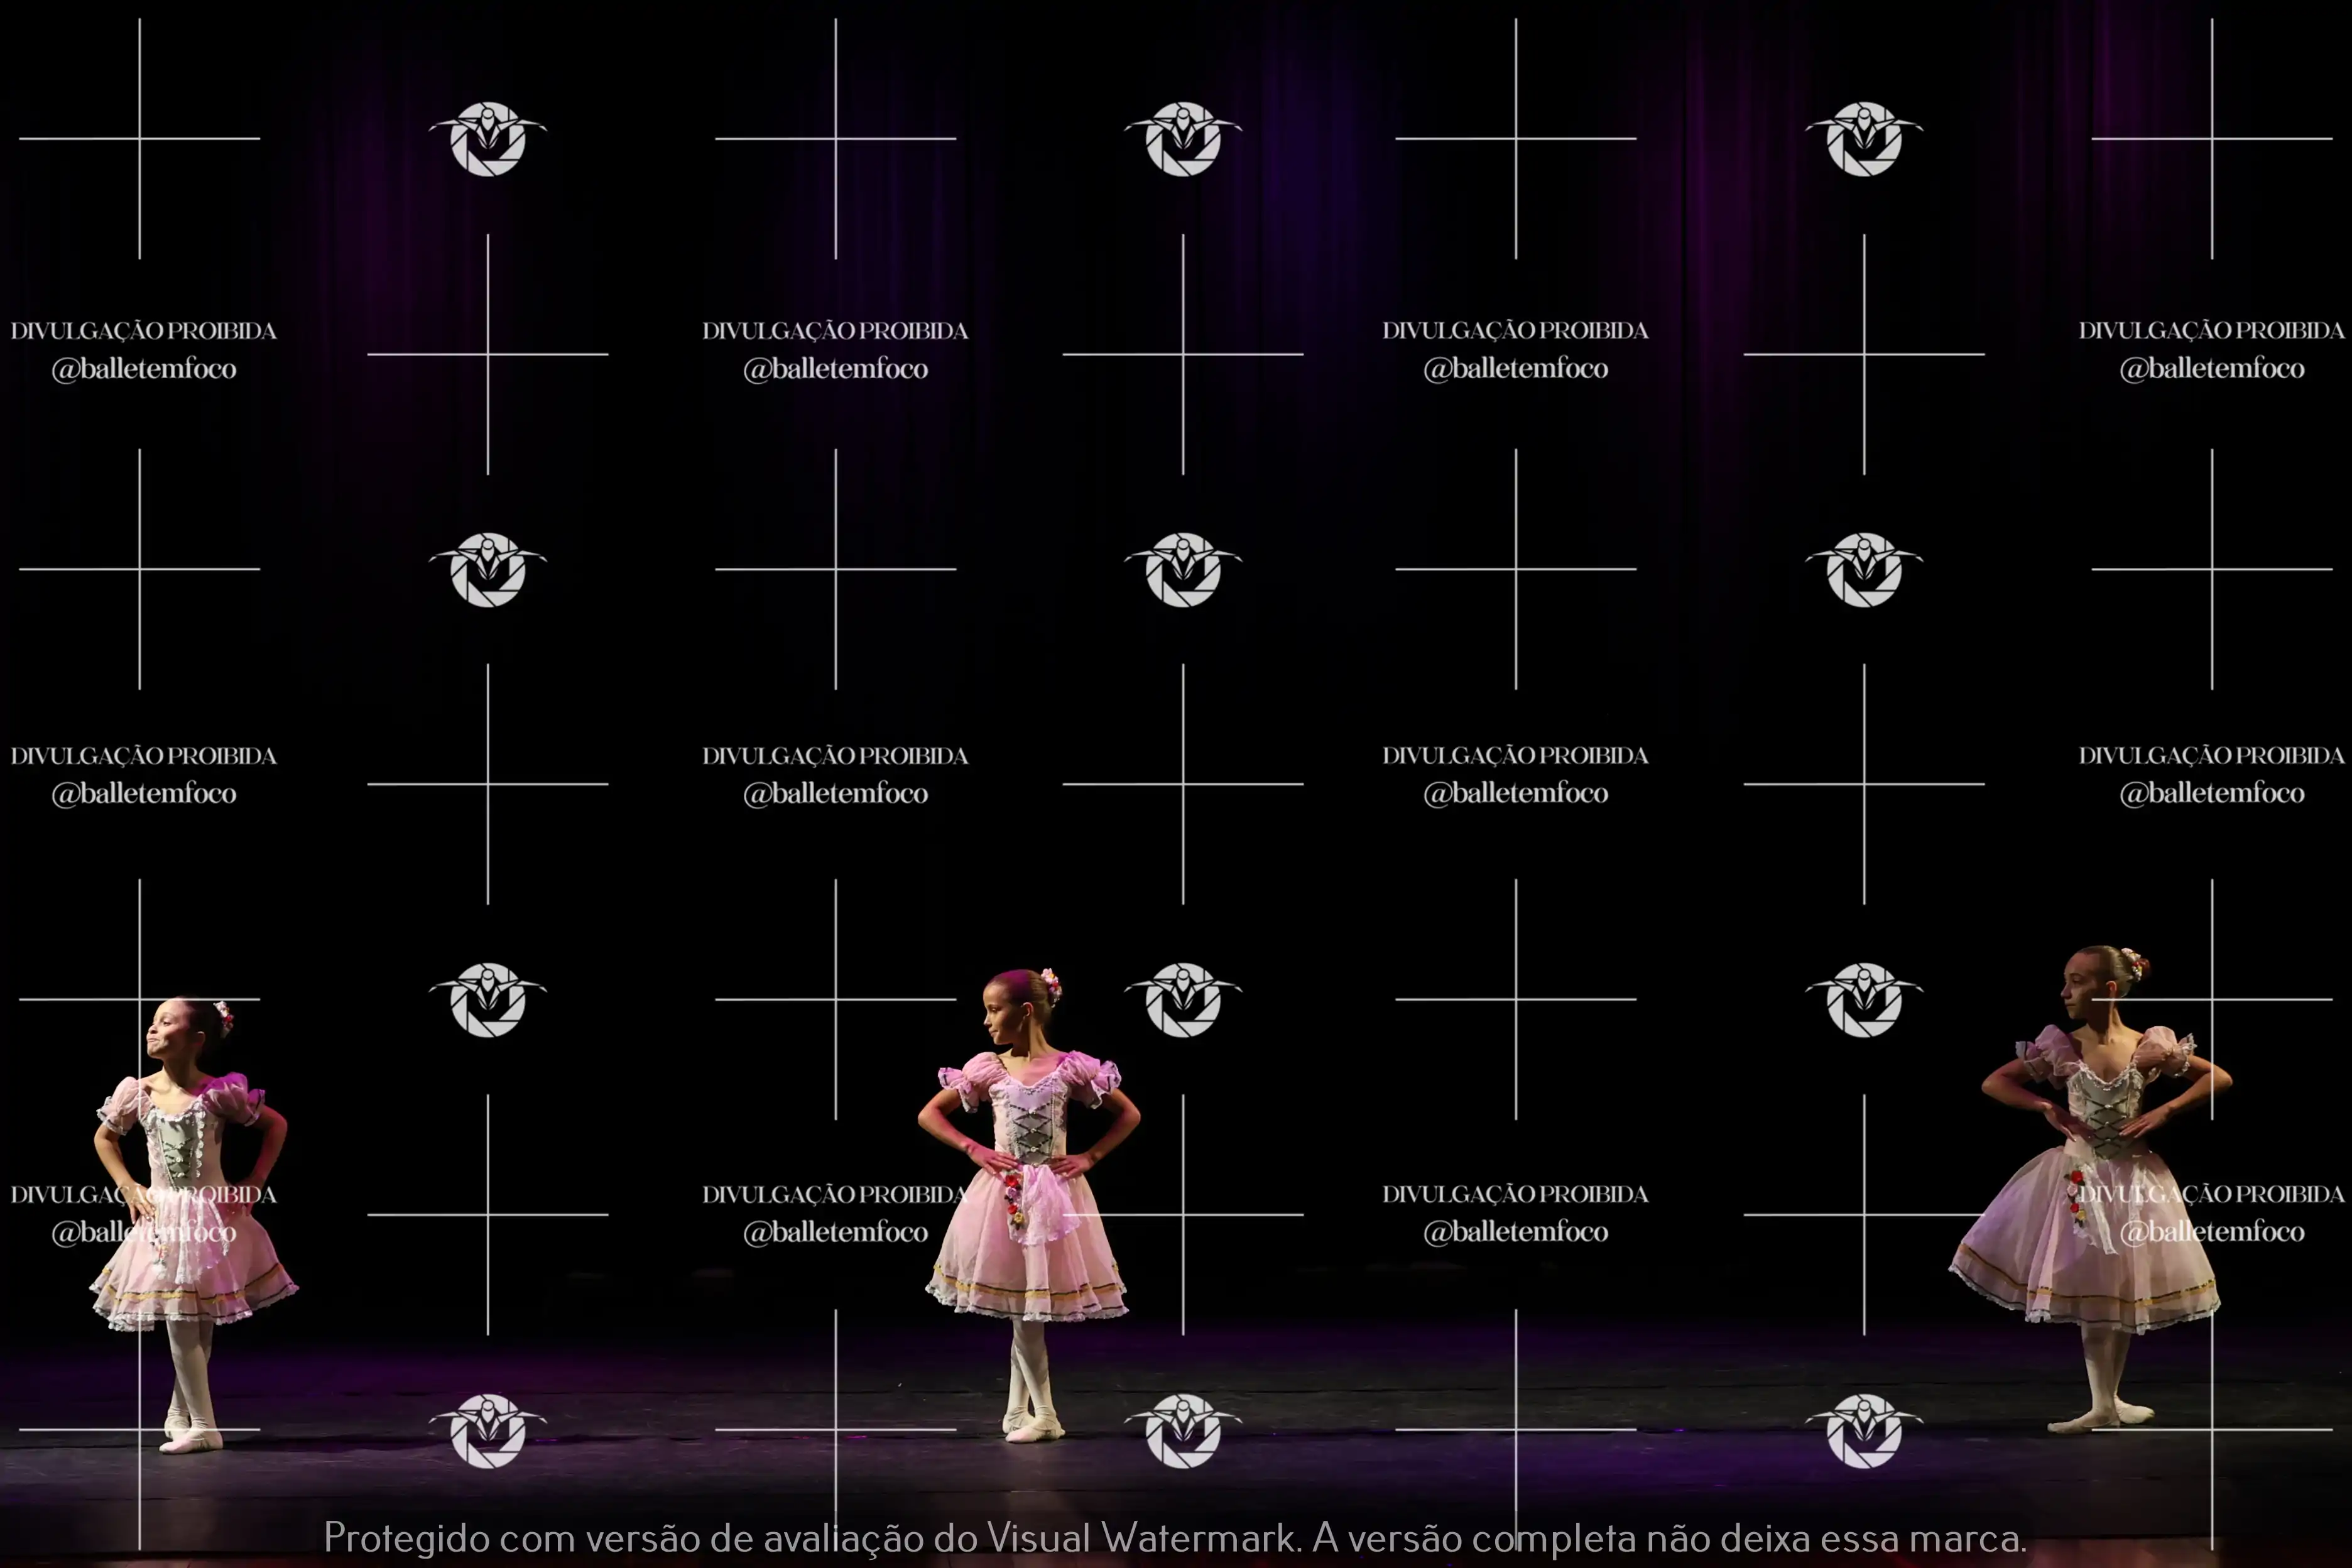
Task: Click the top-left @balletemfoco handle text
Action: coord(144,369)
